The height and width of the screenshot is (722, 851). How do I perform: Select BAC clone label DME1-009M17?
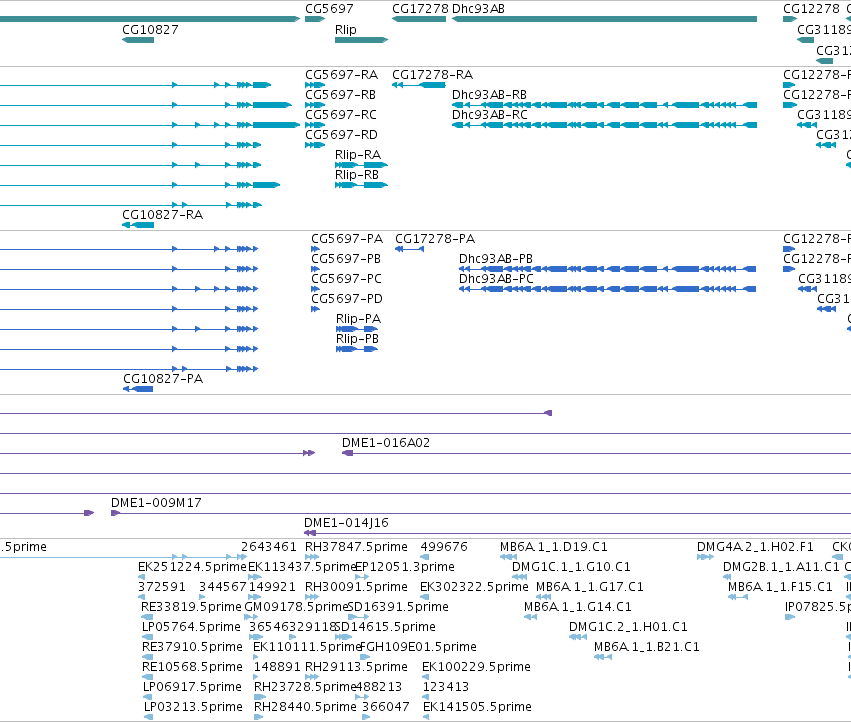point(156,503)
